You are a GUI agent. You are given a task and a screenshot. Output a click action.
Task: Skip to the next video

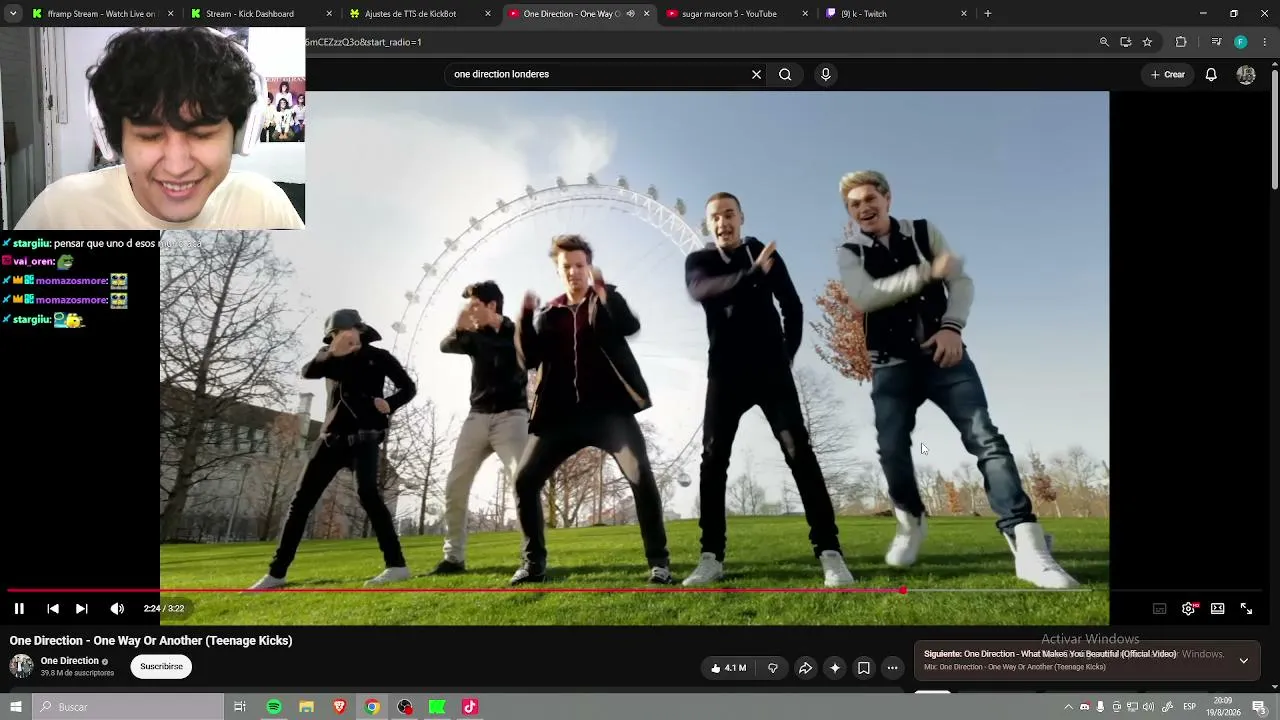coord(82,608)
